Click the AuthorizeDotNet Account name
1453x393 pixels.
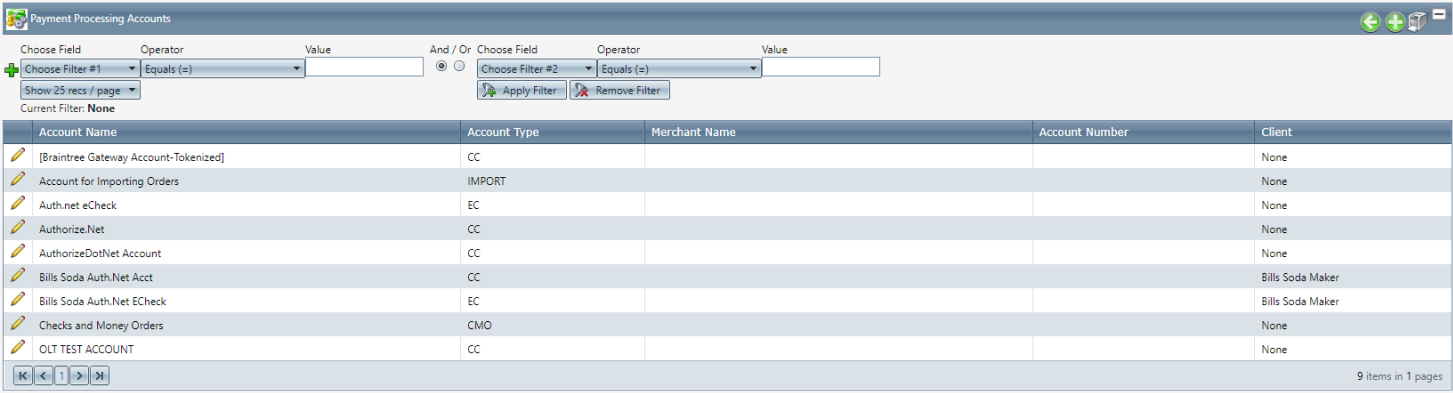(100, 253)
